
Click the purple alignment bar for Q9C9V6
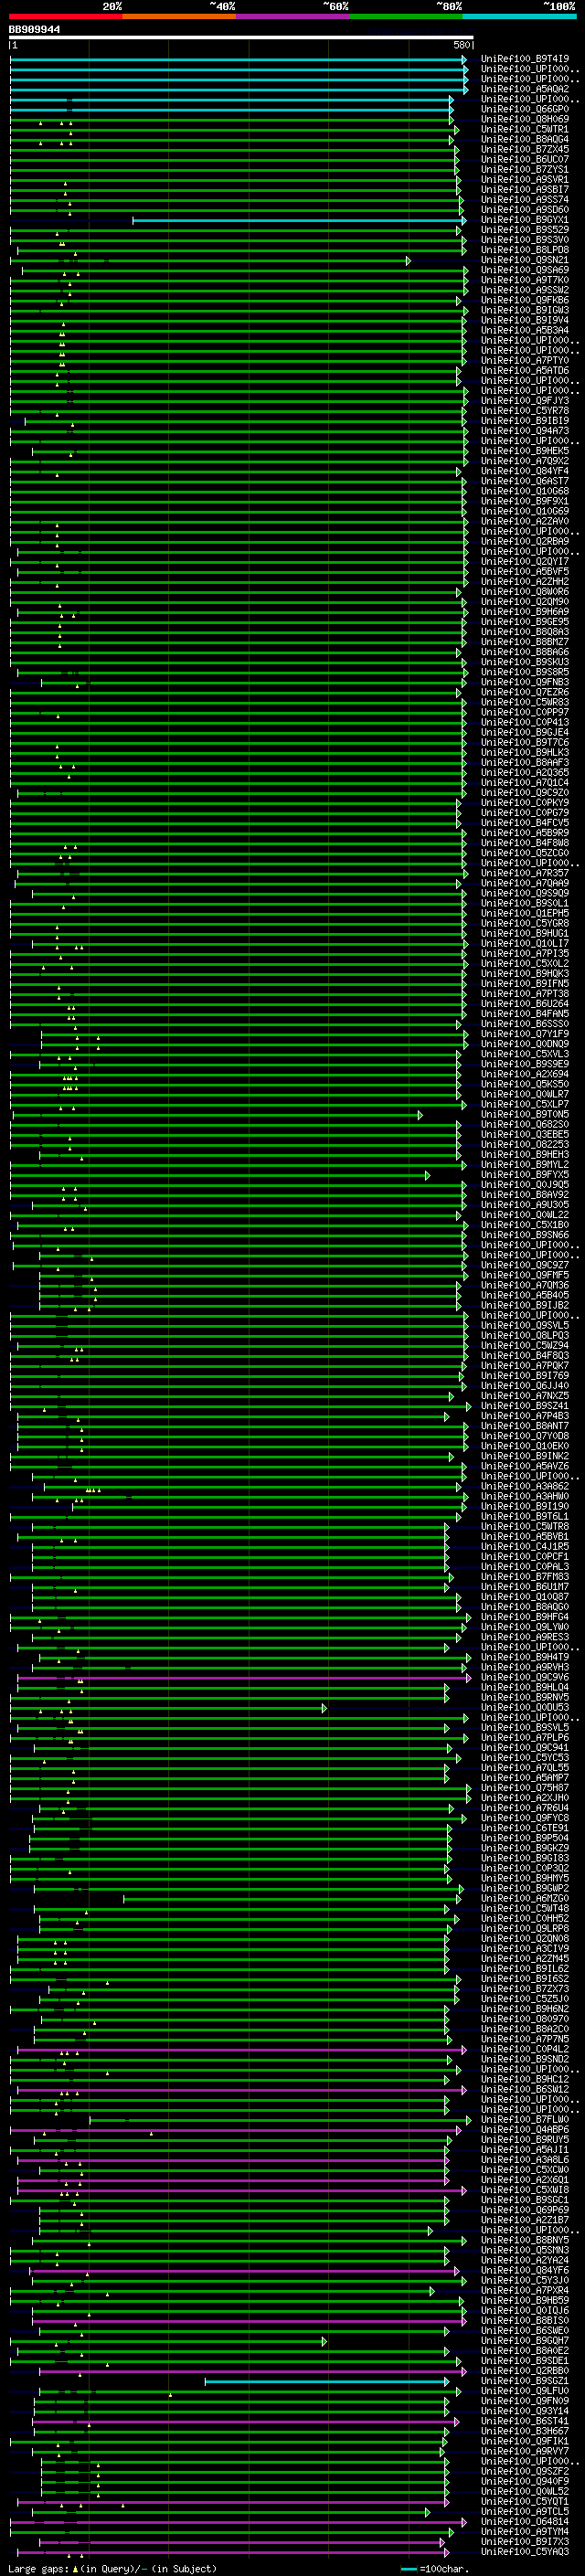click(x=243, y=1677)
